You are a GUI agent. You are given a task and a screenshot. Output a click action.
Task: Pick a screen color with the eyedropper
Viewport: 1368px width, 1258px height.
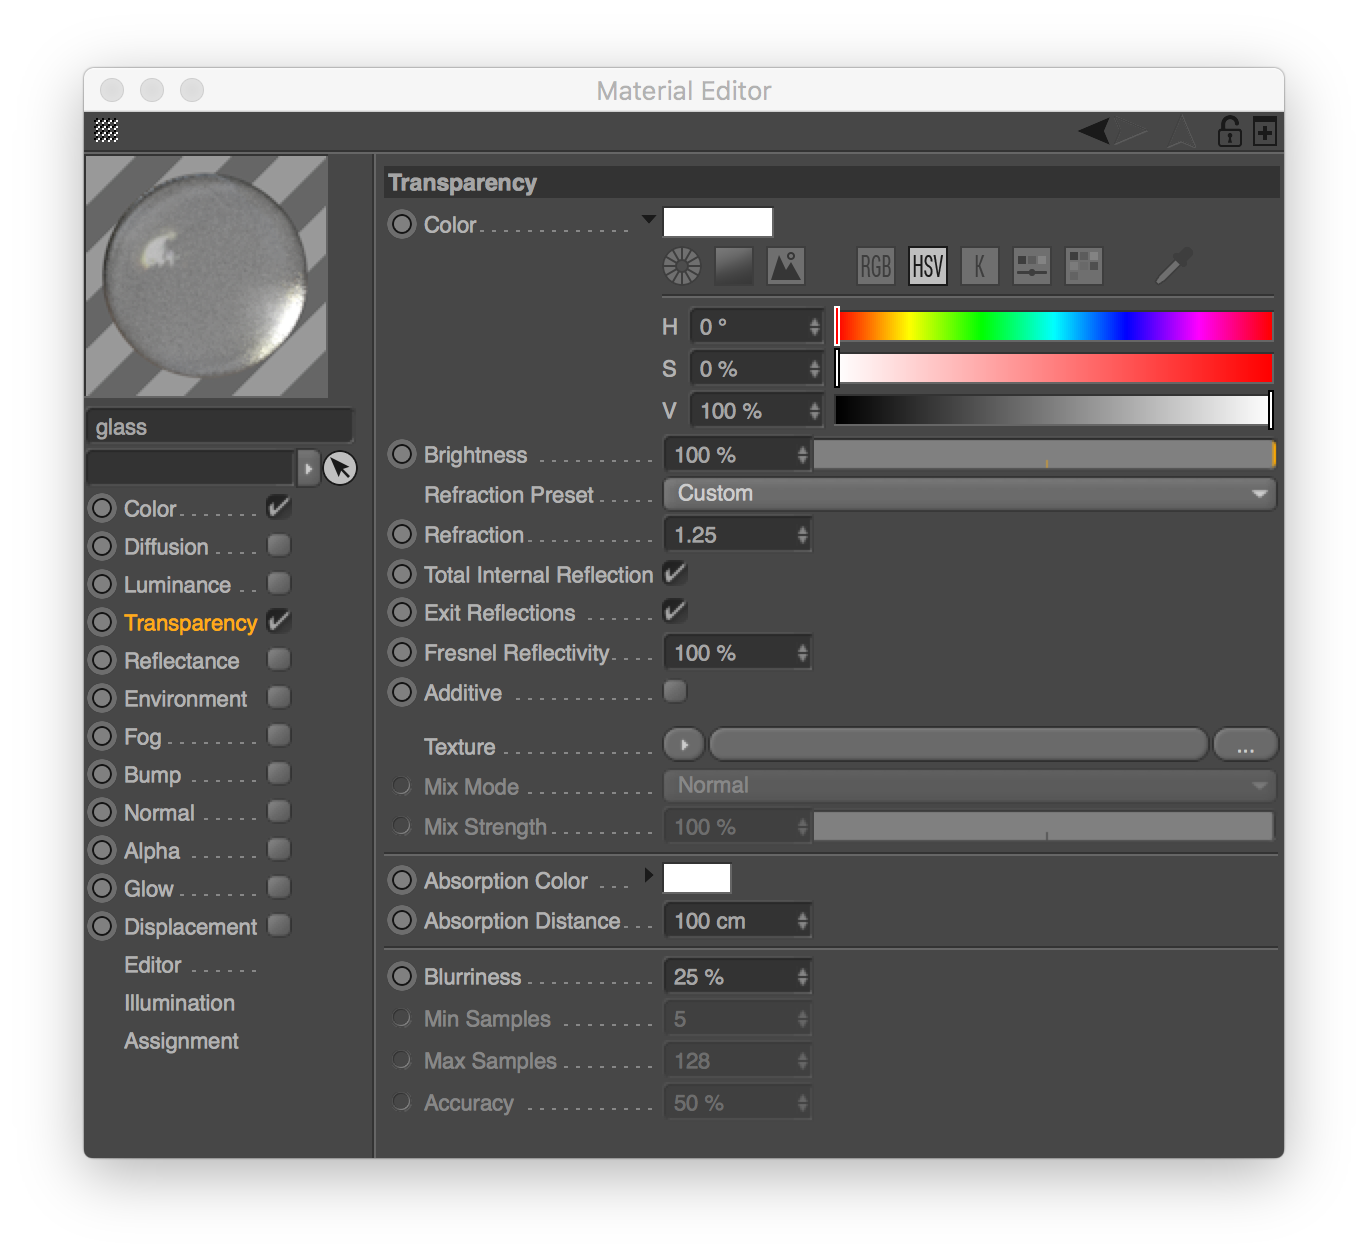click(1172, 266)
